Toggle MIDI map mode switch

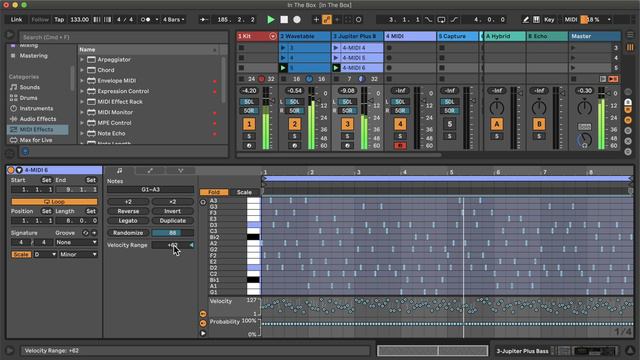pos(571,20)
